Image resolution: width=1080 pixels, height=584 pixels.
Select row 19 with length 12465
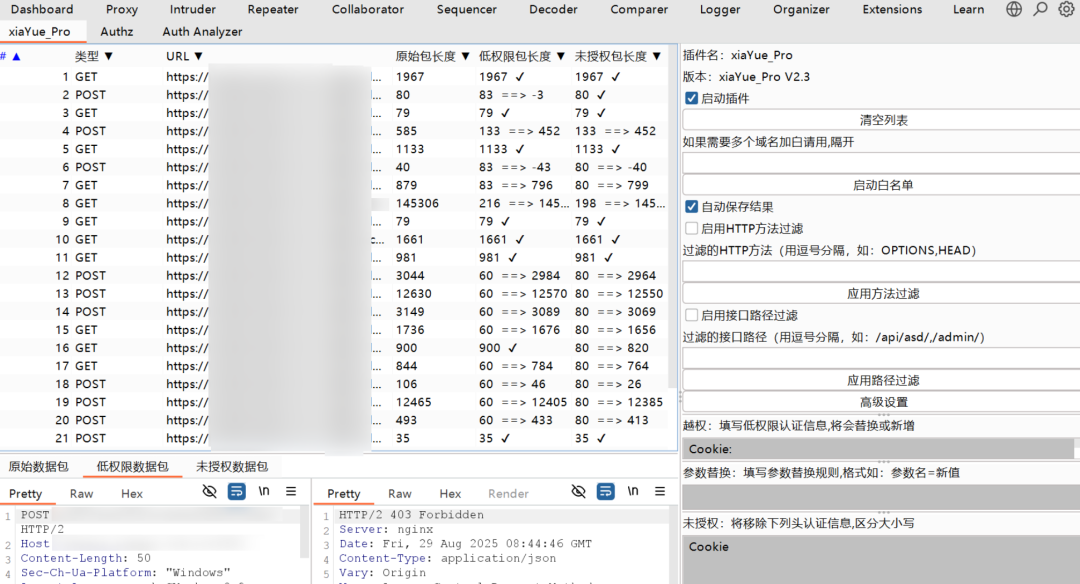pyautogui.click(x=334, y=402)
